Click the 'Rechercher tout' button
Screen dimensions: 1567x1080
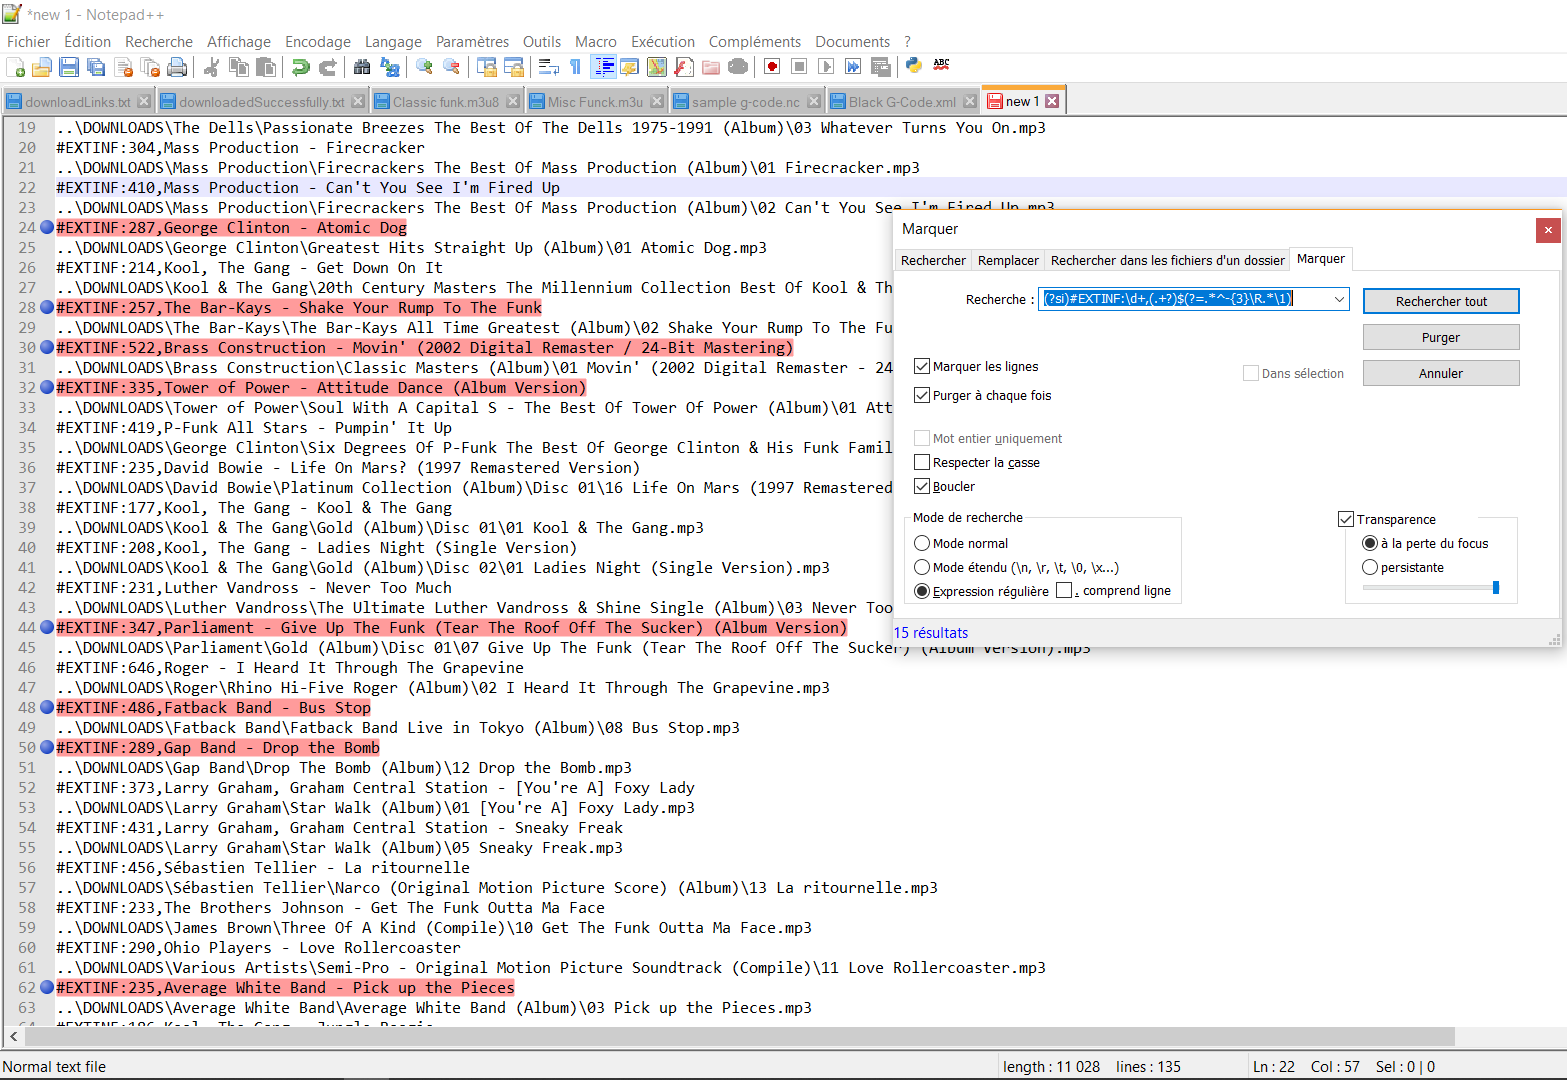pyautogui.click(x=1441, y=301)
